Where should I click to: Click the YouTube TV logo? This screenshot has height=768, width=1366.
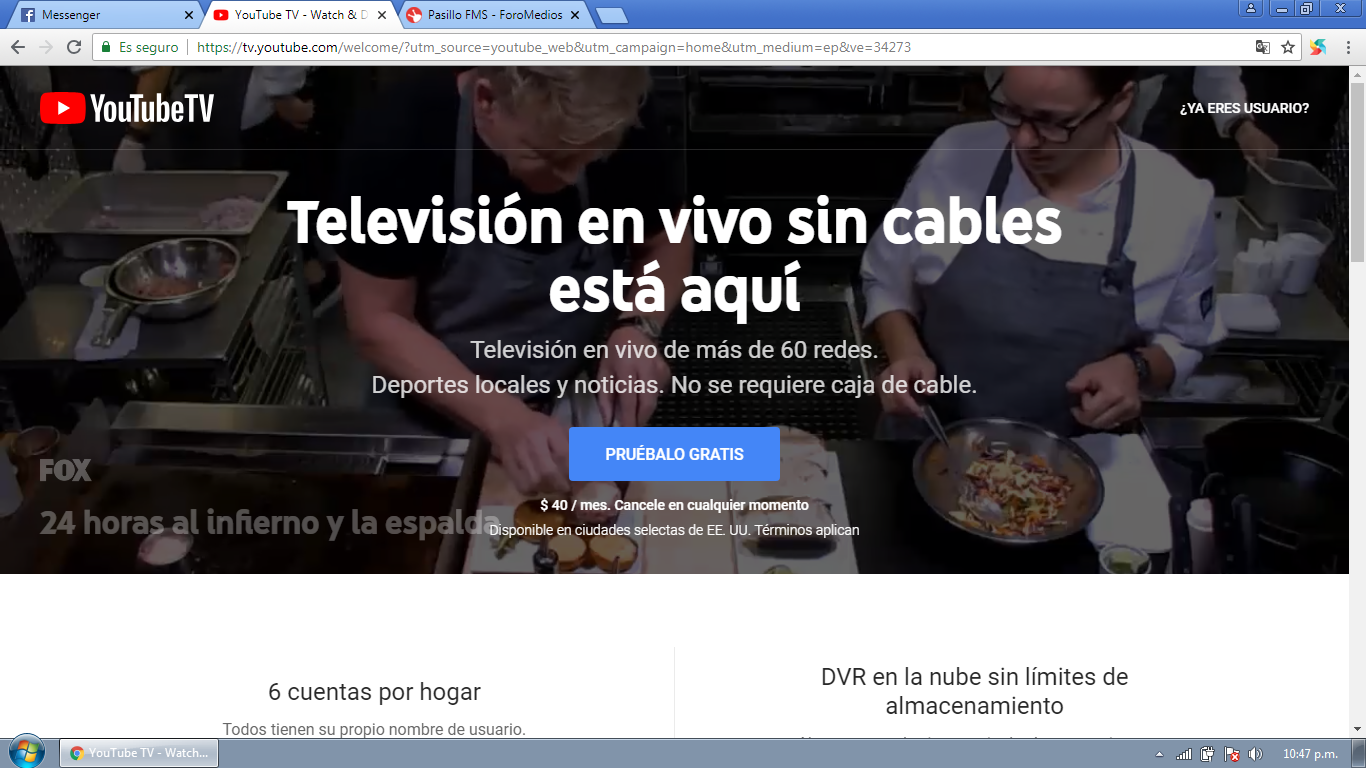(127, 108)
